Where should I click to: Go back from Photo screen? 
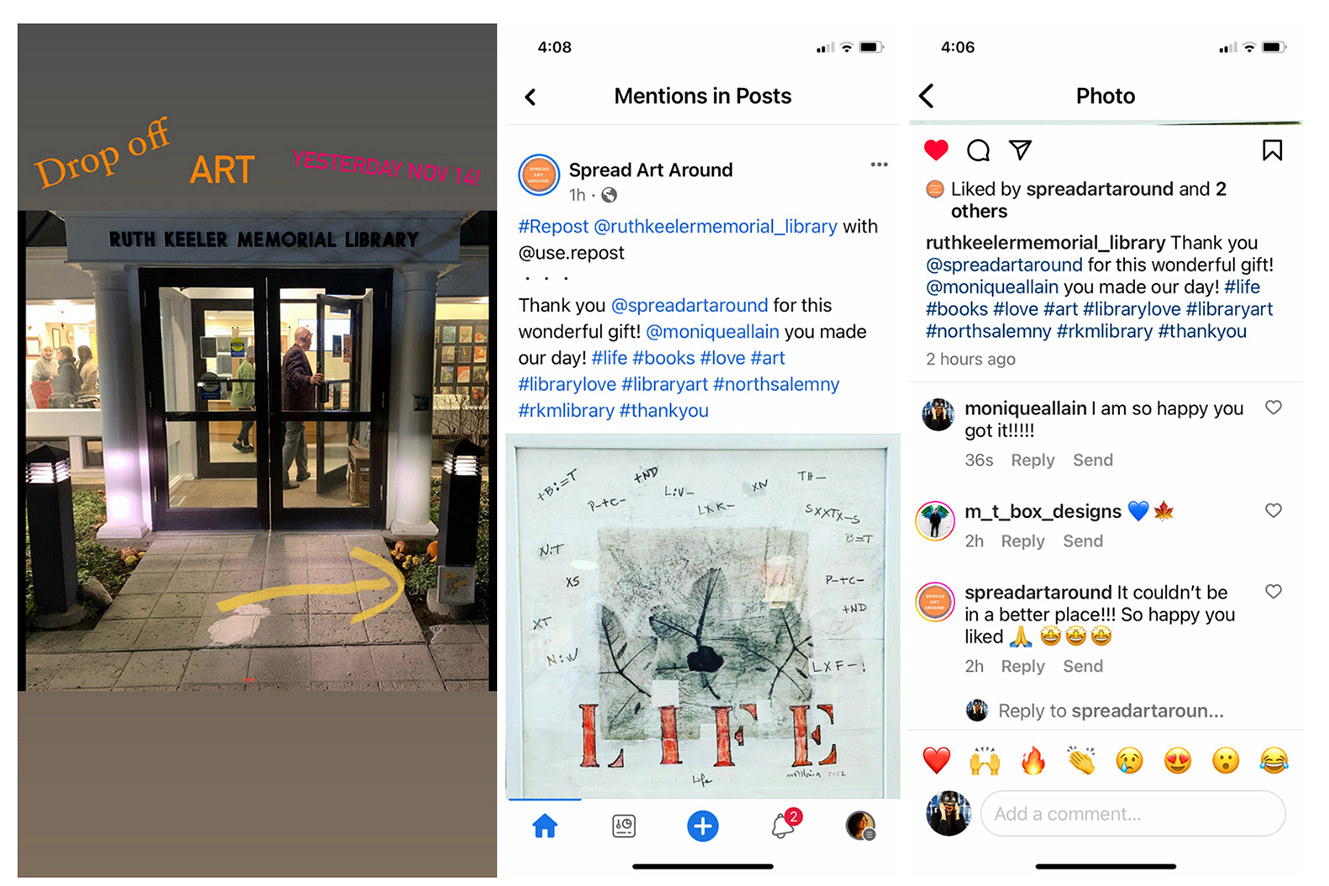click(x=926, y=96)
